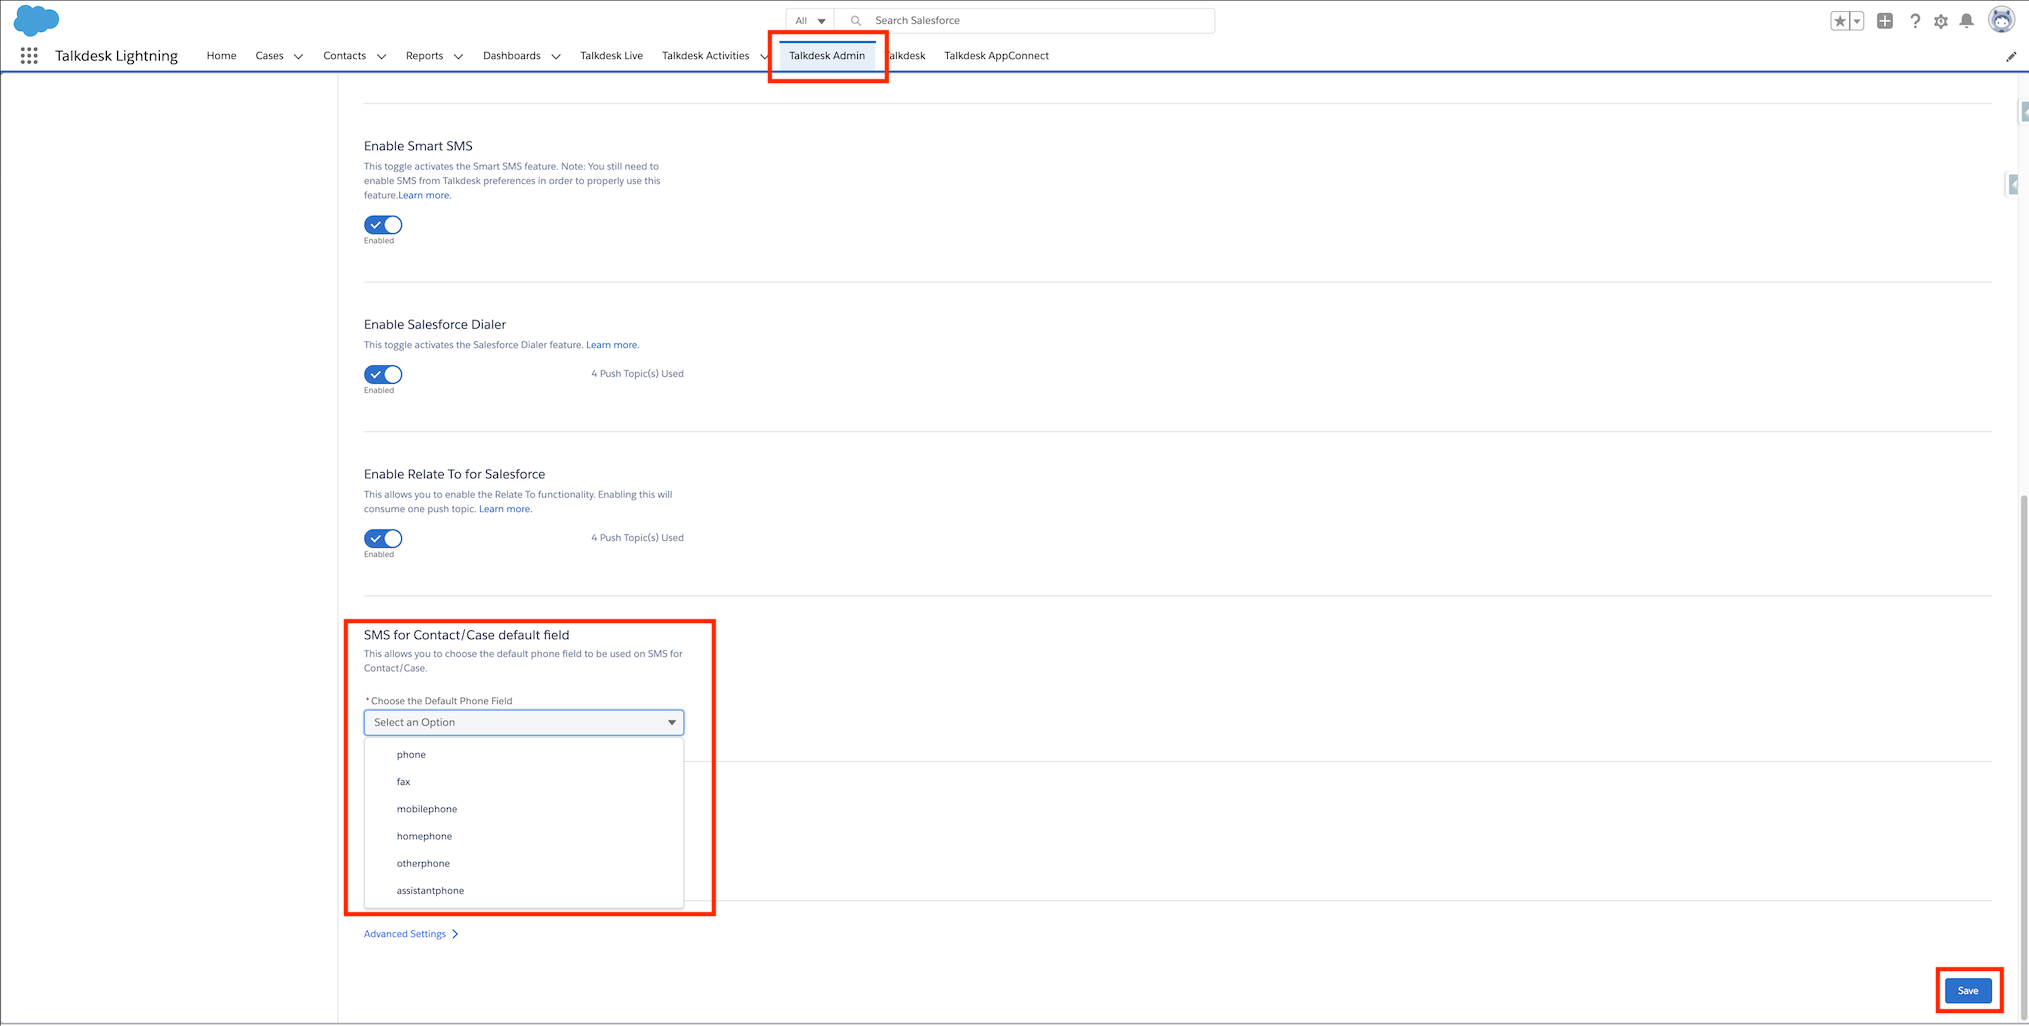The image size is (2029, 1026).
Task: Collapse the Default Phone Field dropdown
Action: [x=524, y=722]
